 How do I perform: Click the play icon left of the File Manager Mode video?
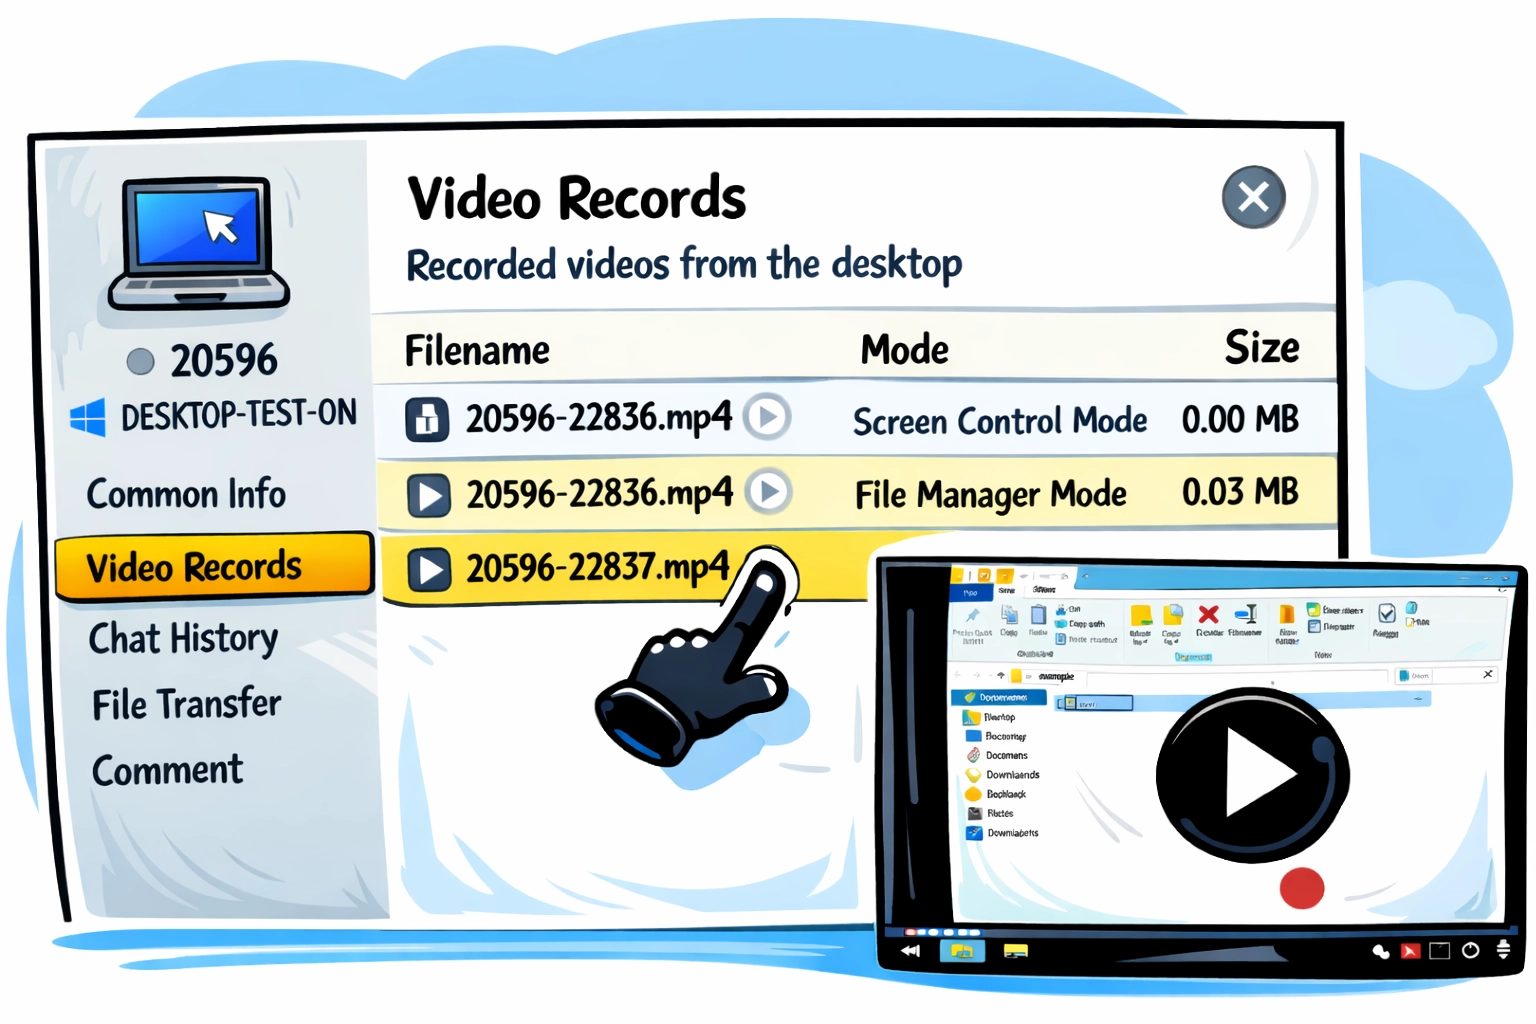(x=429, y=495)
